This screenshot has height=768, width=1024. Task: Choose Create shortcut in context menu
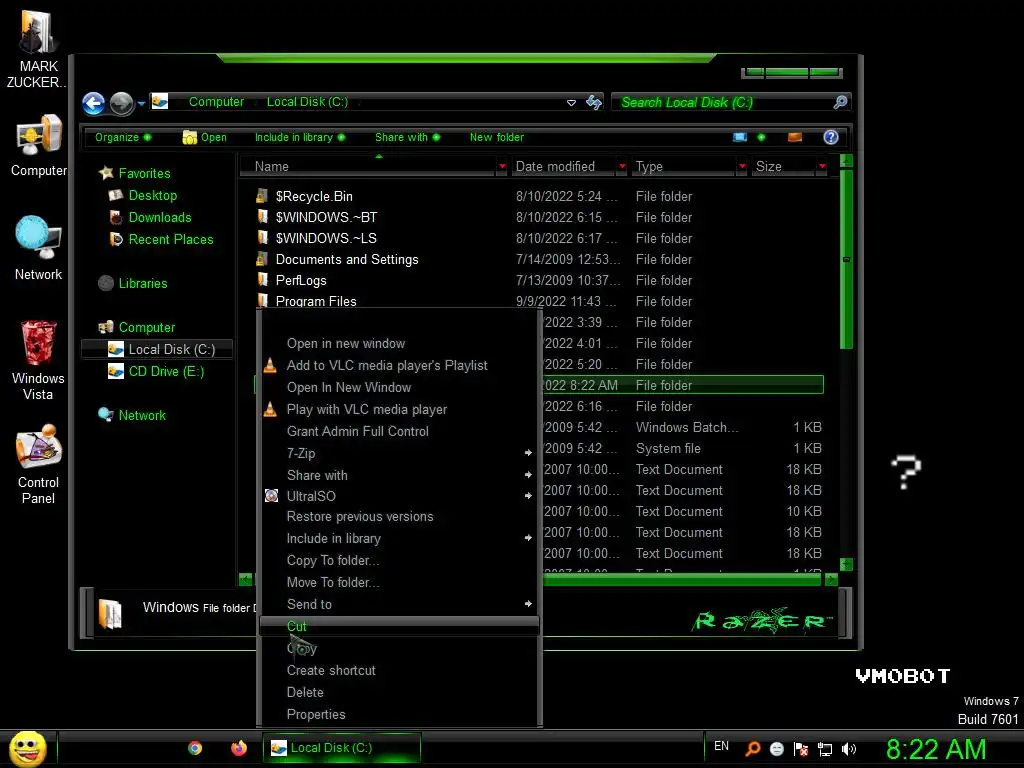pos(330,671)
